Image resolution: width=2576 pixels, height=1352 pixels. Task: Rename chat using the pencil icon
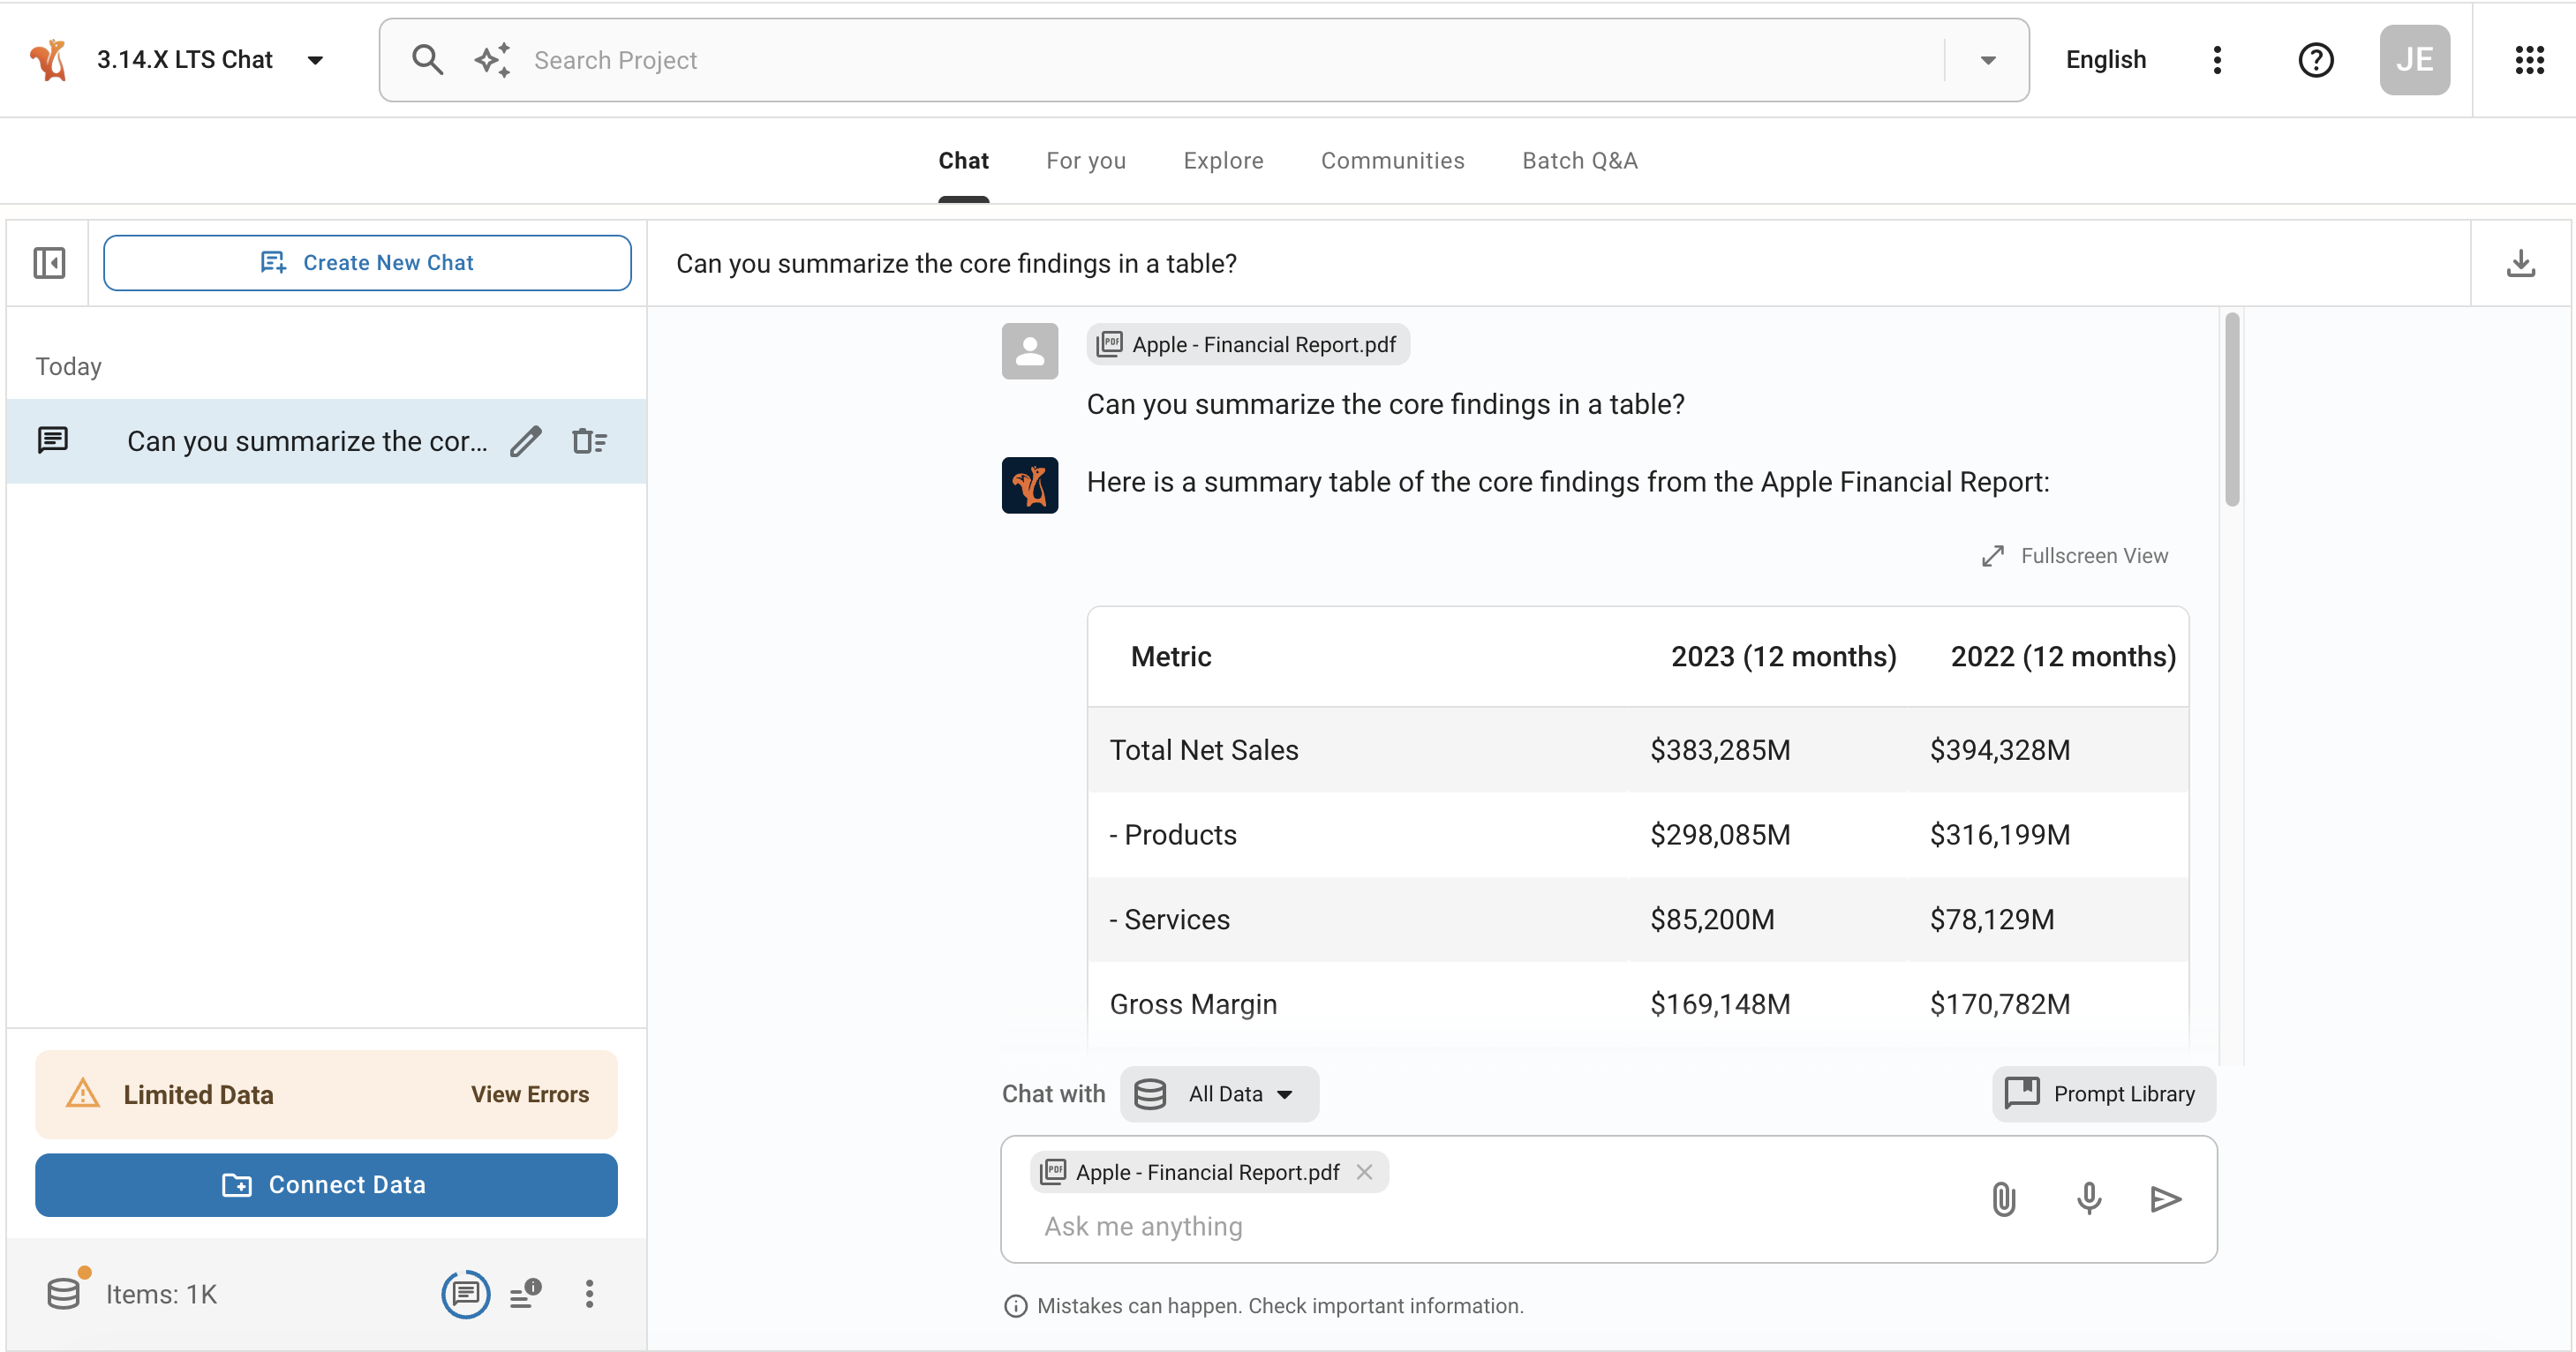[x=526, y=441]
